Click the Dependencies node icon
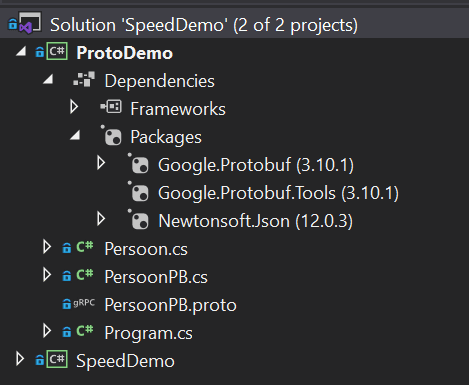 point(84,79)
